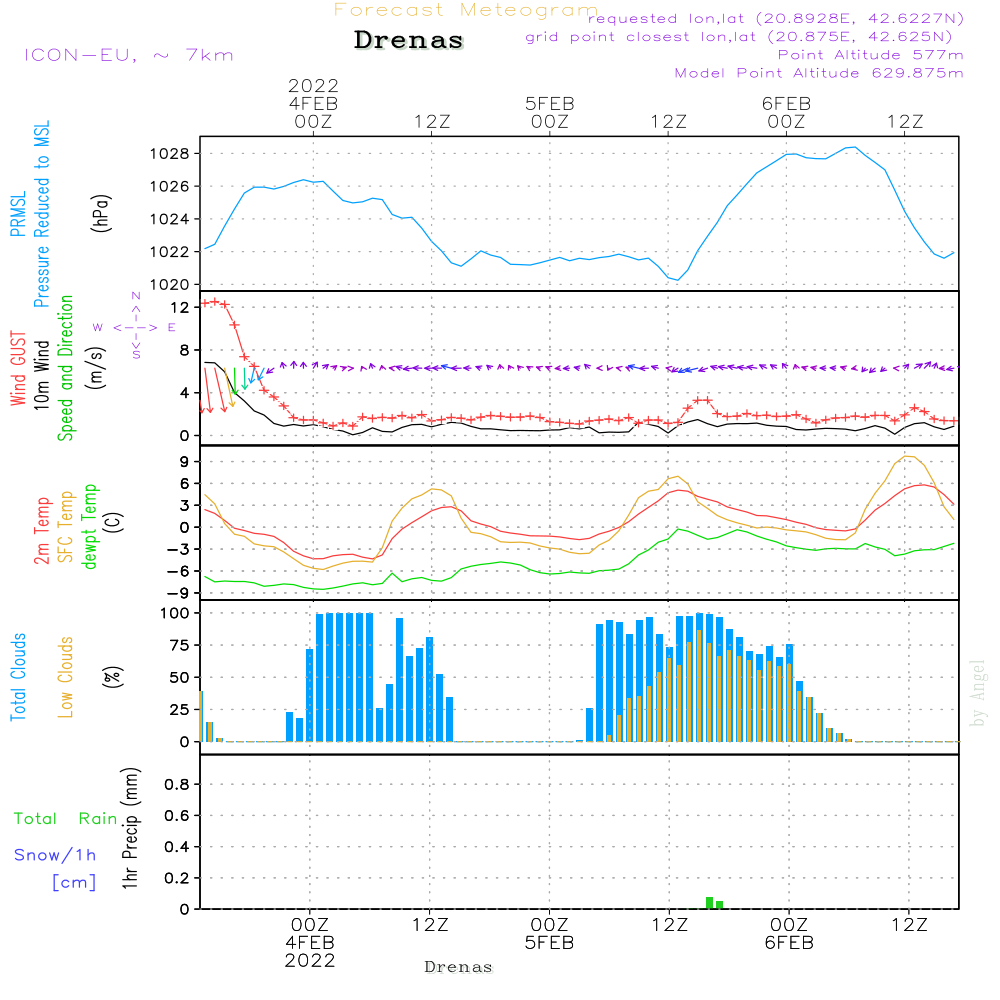Screen dimensions: 1000x1000
Task: Click the "Total Rain" green legend label
Action: coord(66,818)
